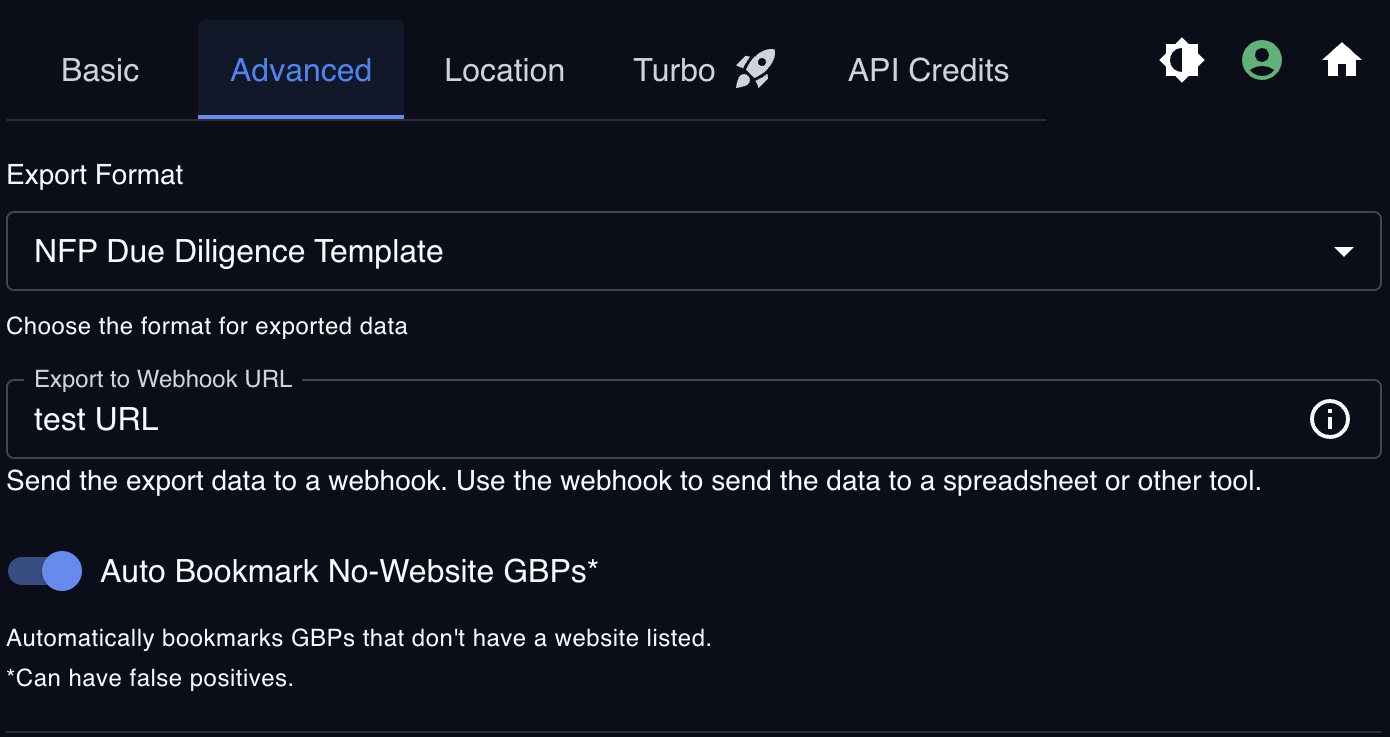Open the Location tab
This screenshot has width=1390, height=737.
tap(505, 70)
